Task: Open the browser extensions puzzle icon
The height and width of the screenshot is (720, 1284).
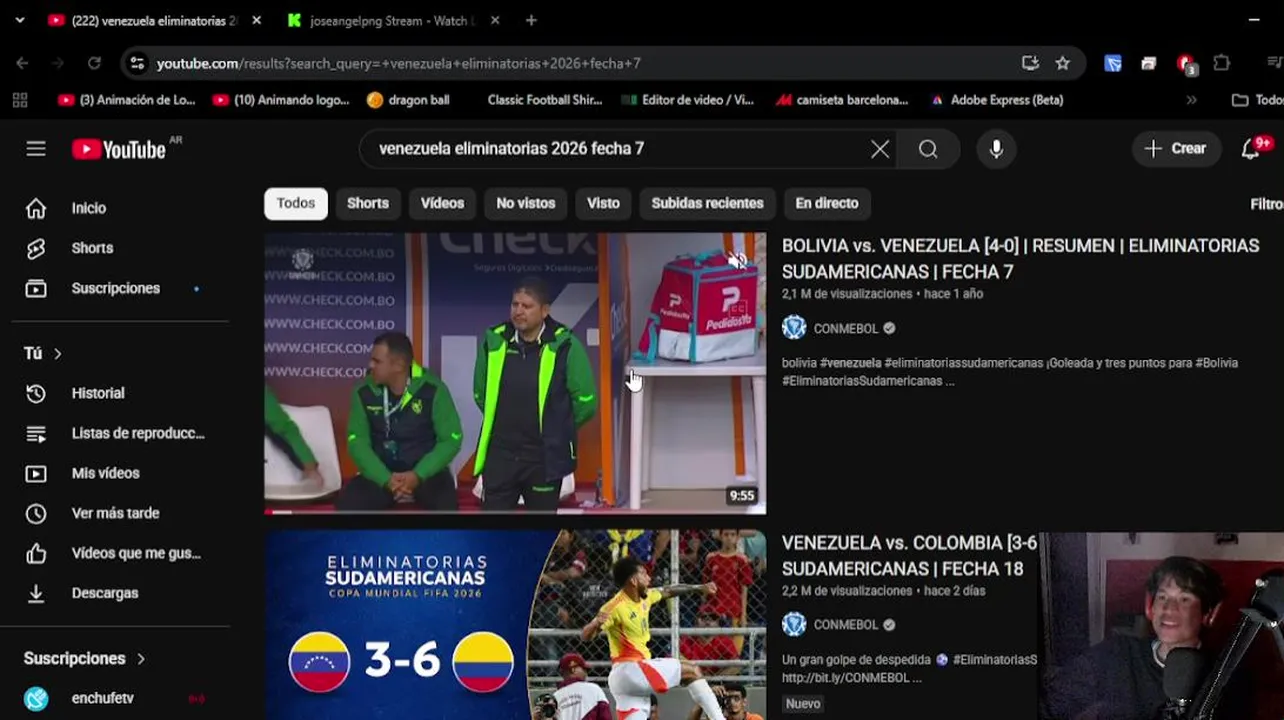Action: click(1221, 63)
